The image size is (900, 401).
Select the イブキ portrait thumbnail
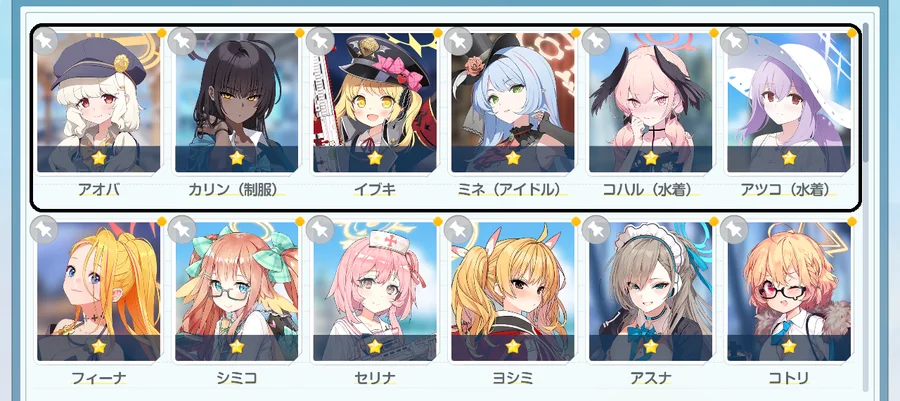[x=375, y=103]
